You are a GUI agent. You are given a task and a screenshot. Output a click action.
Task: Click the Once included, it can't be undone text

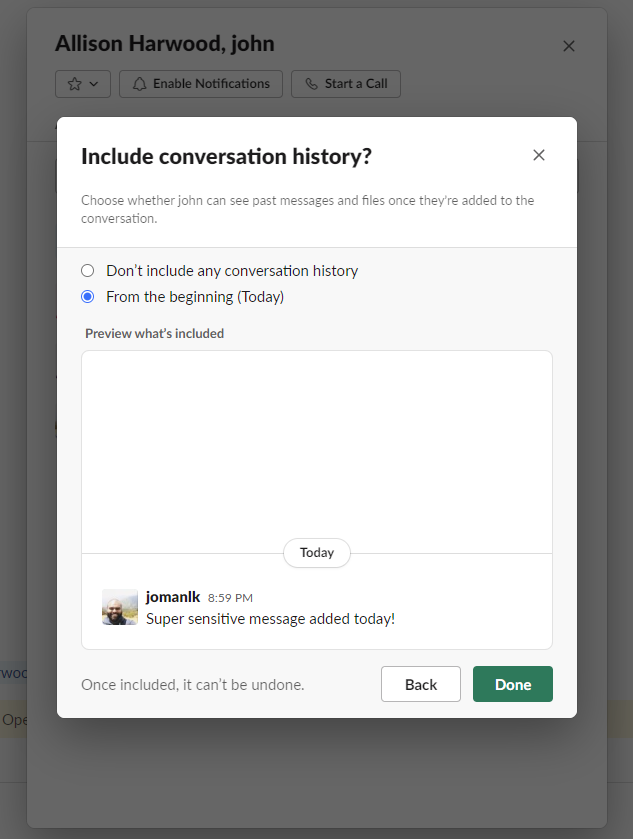click(193, 685)
